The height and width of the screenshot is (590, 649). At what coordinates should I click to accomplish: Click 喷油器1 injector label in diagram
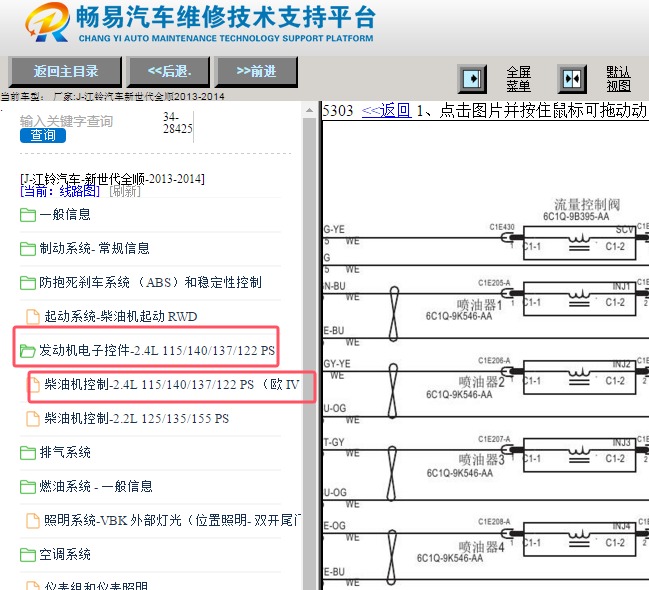click(x=479, y=305)
